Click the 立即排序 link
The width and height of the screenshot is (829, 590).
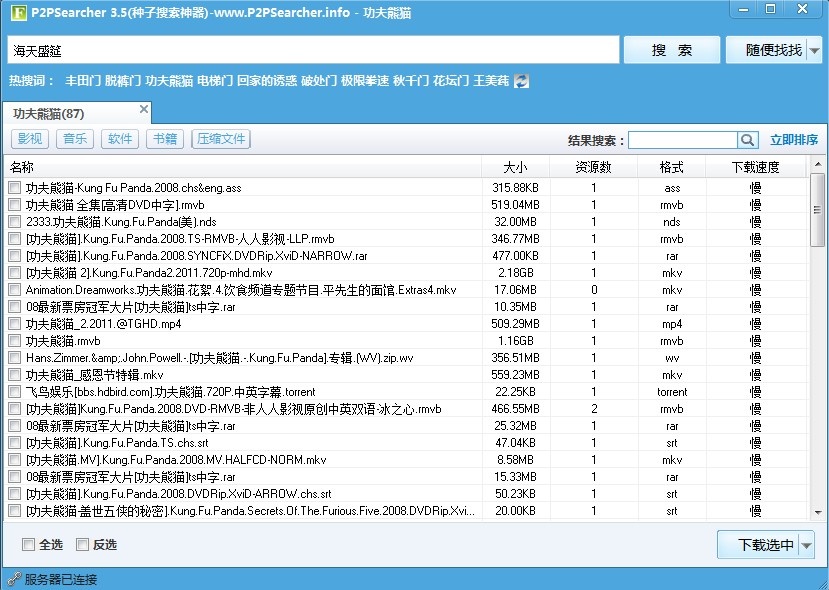[794, 140]
